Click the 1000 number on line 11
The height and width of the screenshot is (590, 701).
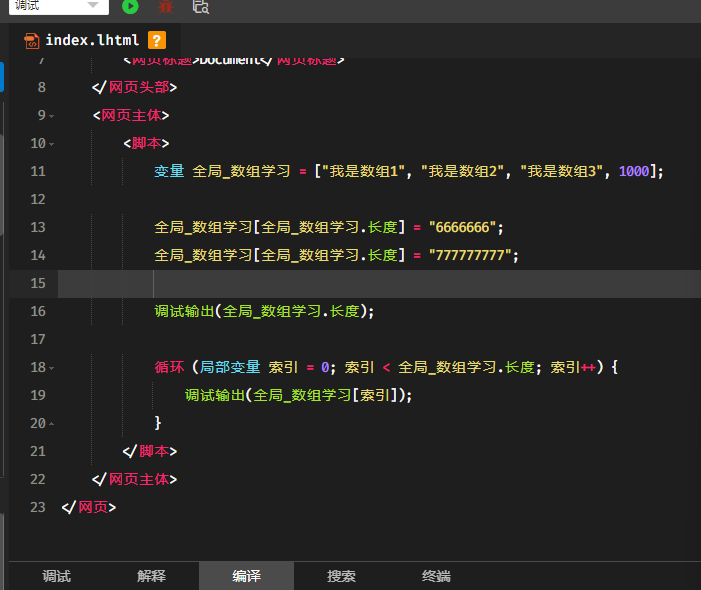pyautogui.click(x=634, y=171)
